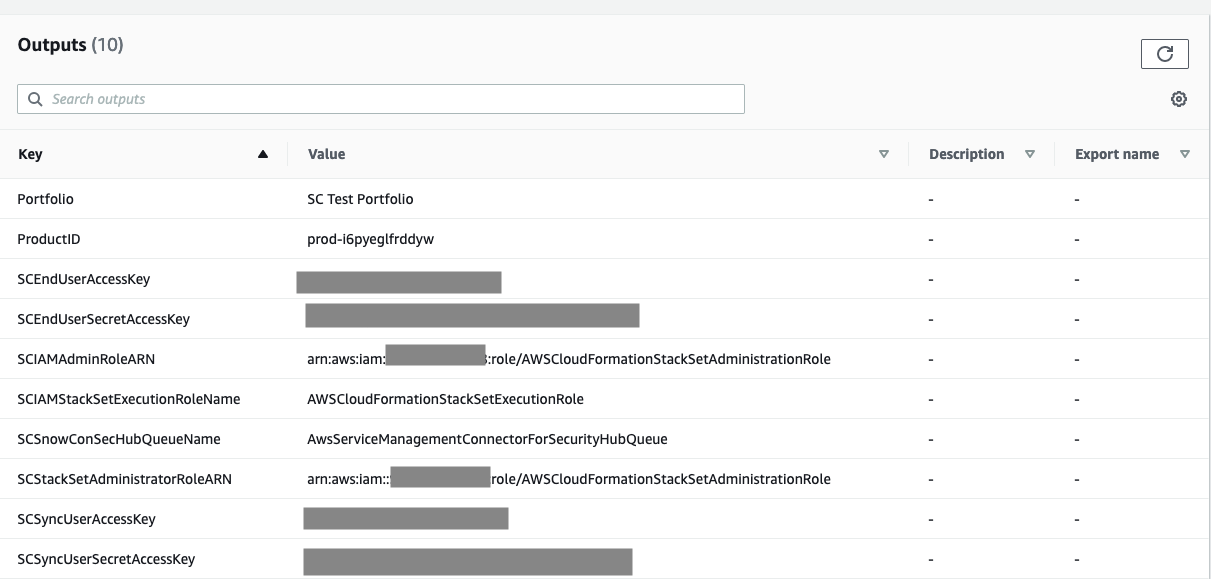Select the Key column header
Viewport: 1211px width, 579px height.
(30, 153)
